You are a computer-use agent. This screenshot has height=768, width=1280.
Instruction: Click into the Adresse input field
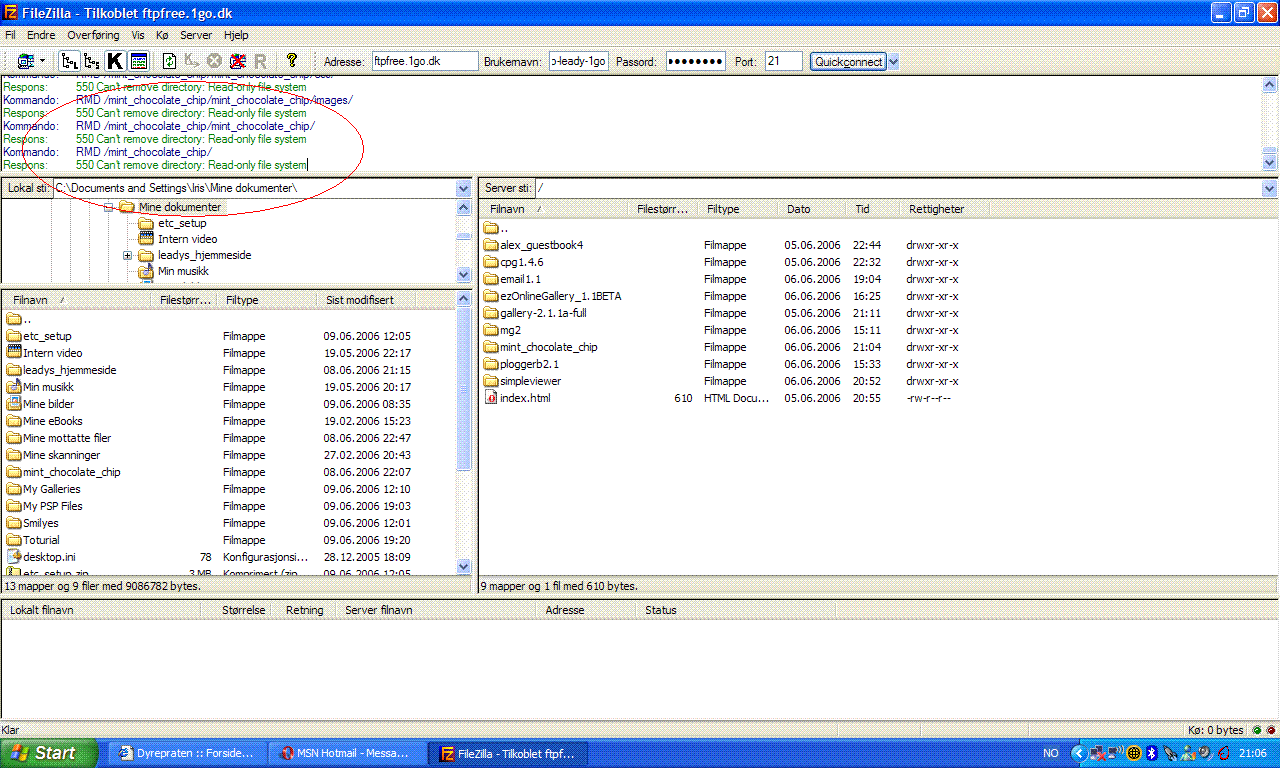425,61
